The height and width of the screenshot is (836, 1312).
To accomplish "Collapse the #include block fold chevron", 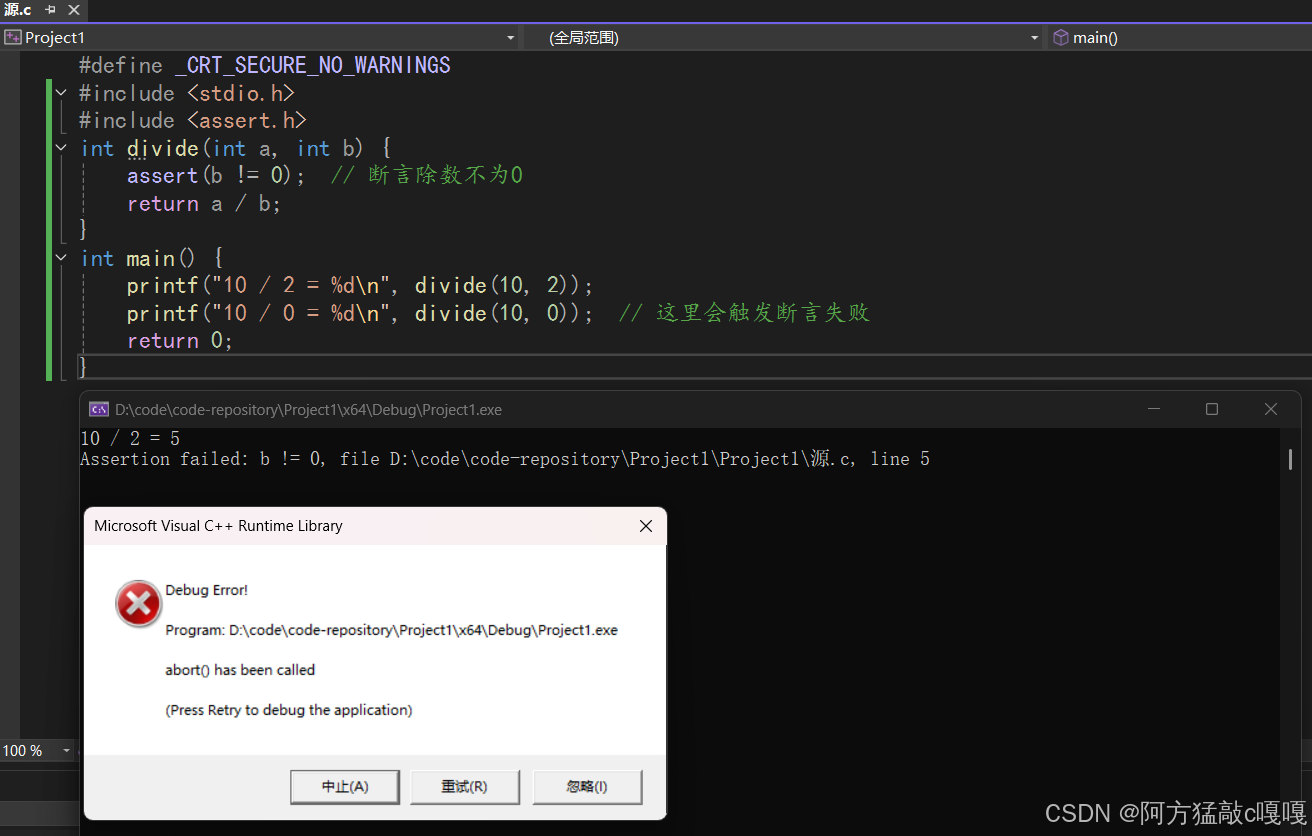I will coord(61,93).
